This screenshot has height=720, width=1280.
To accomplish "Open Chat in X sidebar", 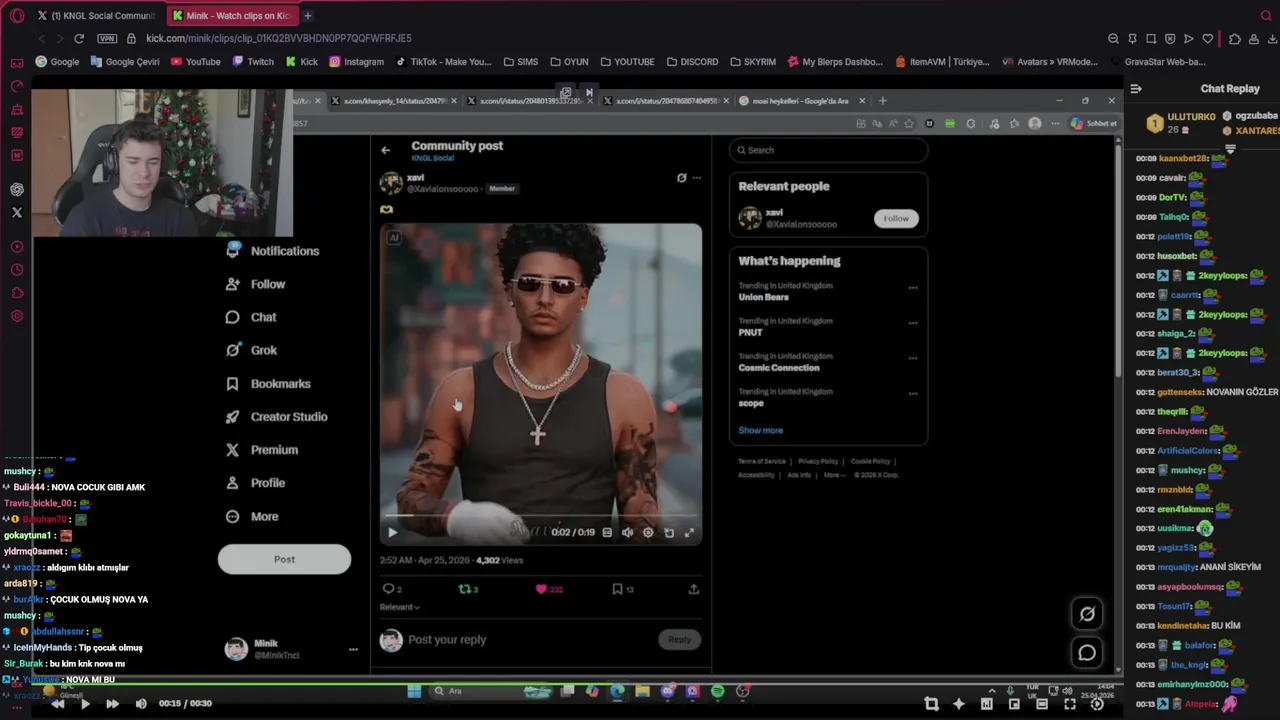I will point(251,317).
